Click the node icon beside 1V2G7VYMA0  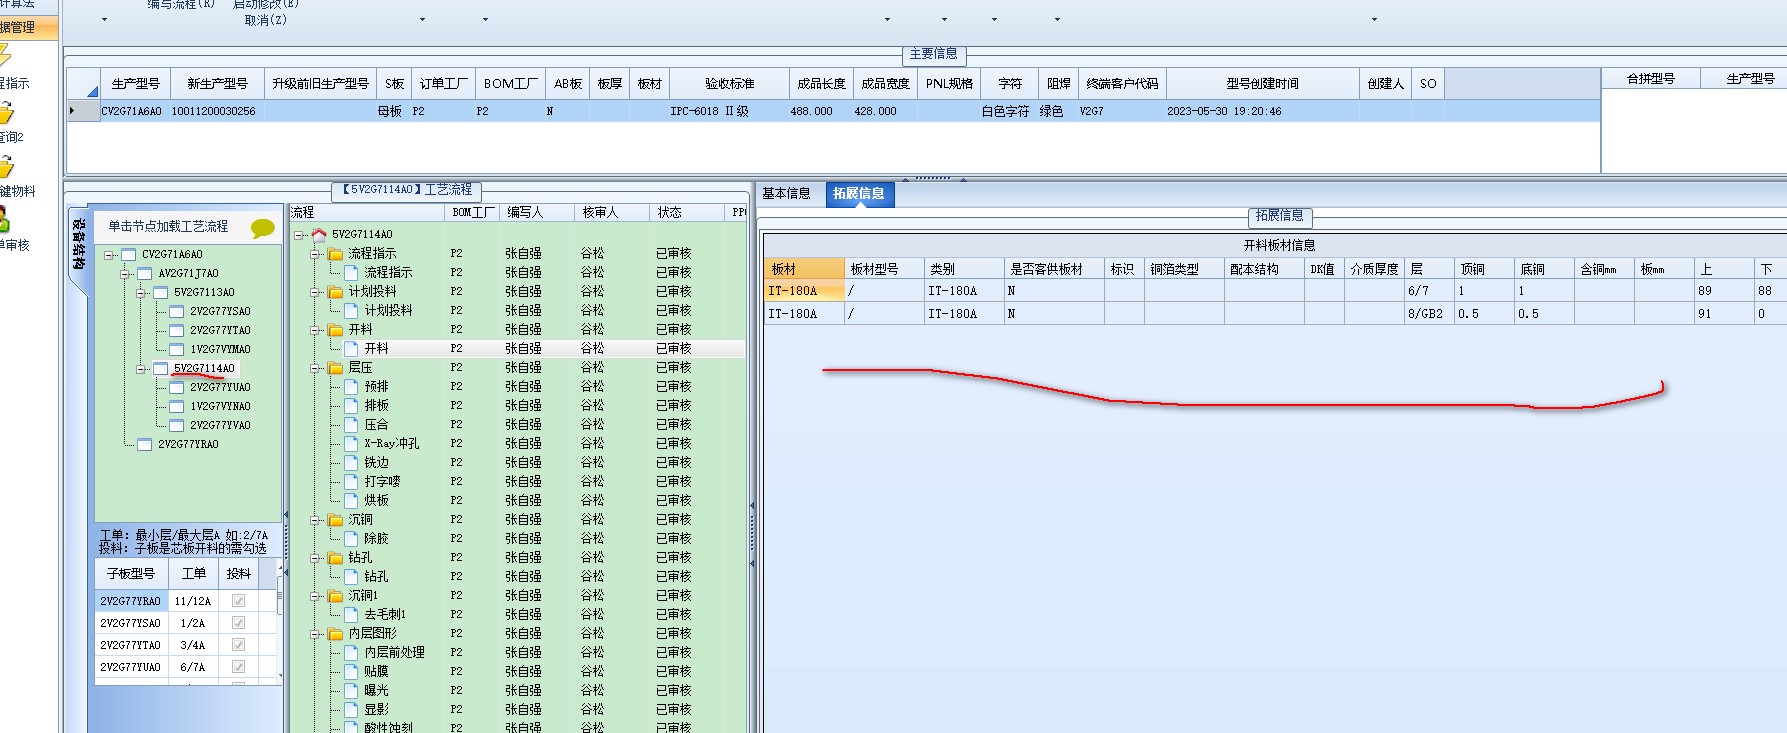[177, 350]
